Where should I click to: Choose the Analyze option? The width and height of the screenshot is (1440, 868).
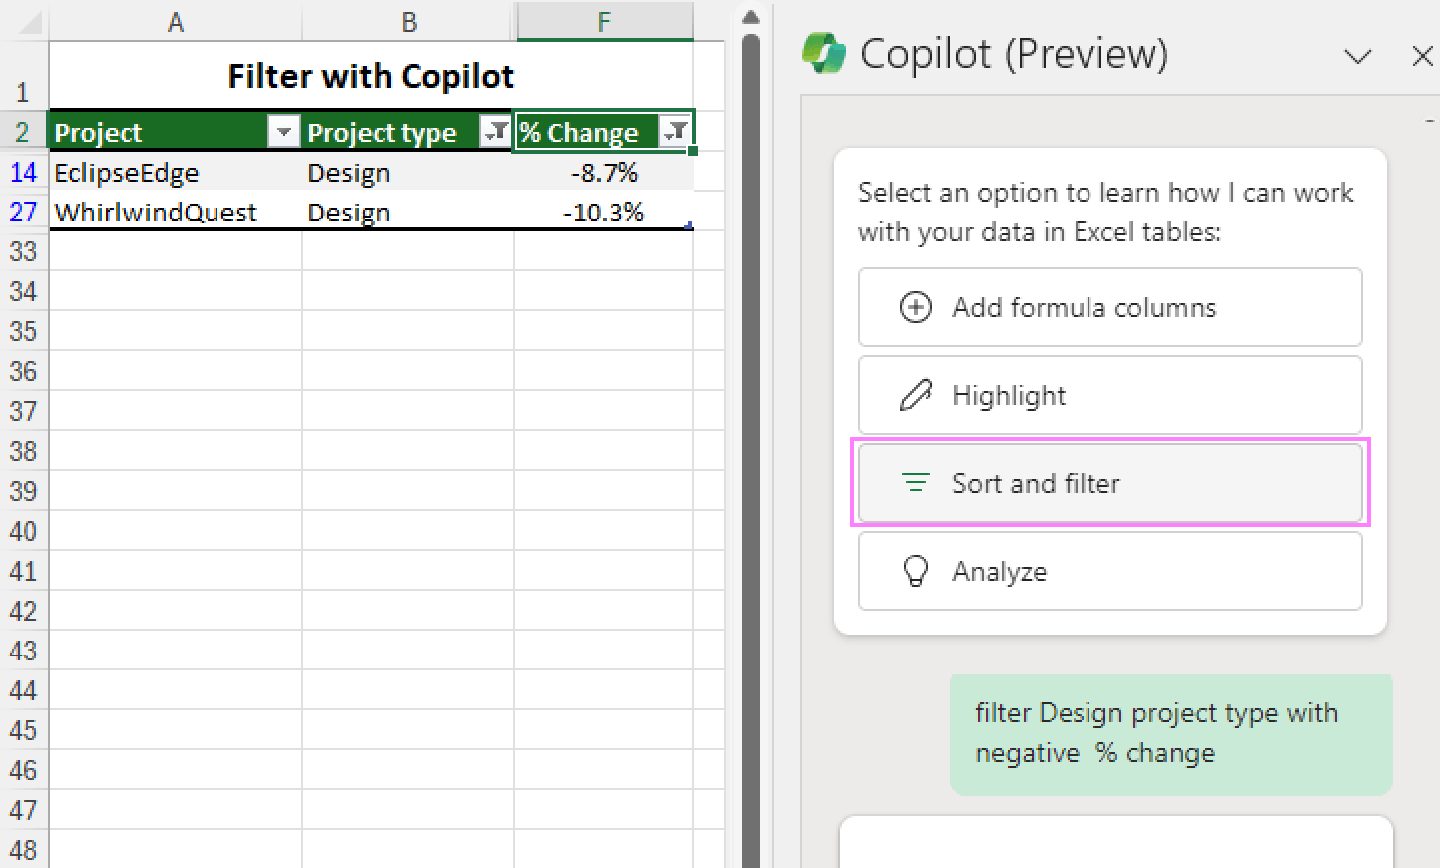coord(1110,571)
